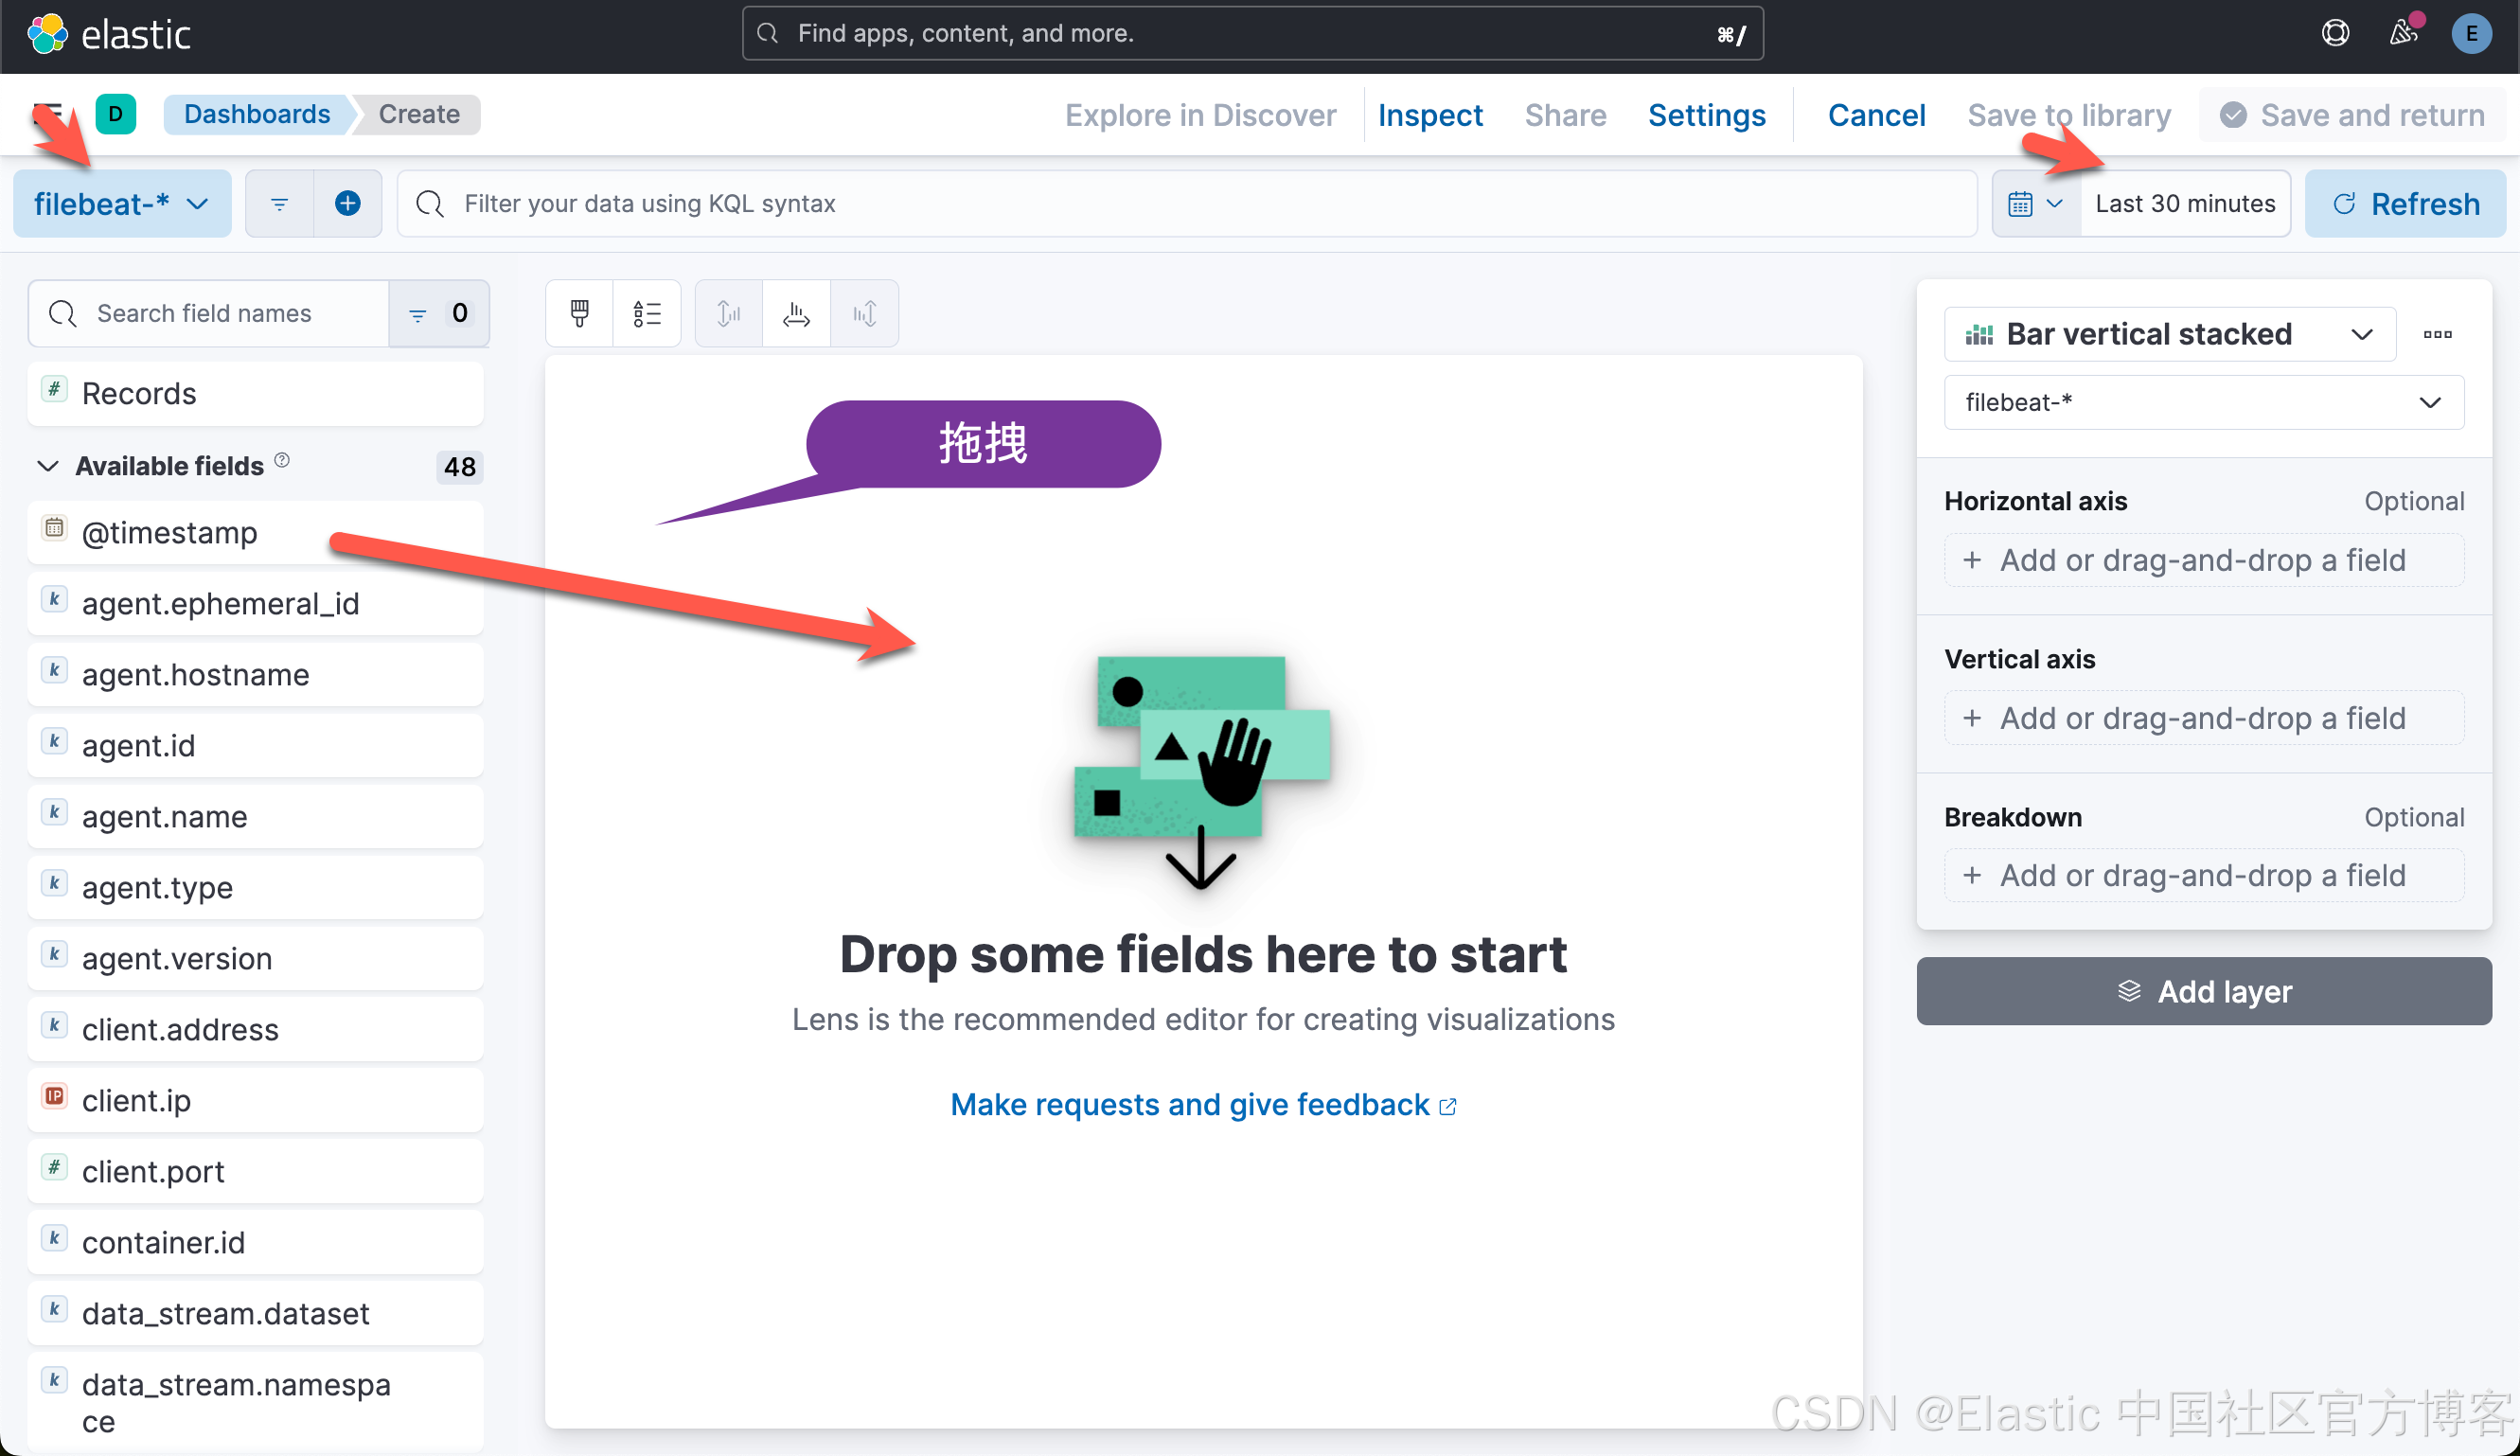2520x1456 pixels.
Task: Open the newsfeed notifications icon
Action: (2403, 33)
